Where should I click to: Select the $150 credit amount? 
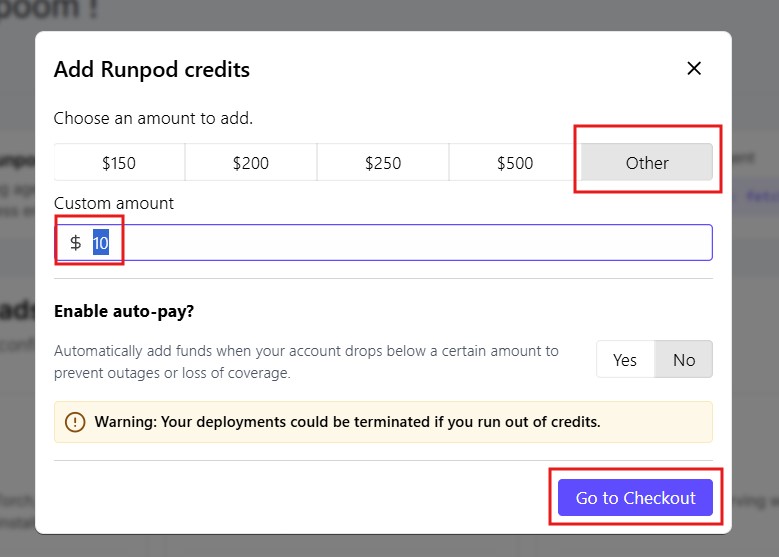point(119,162)
